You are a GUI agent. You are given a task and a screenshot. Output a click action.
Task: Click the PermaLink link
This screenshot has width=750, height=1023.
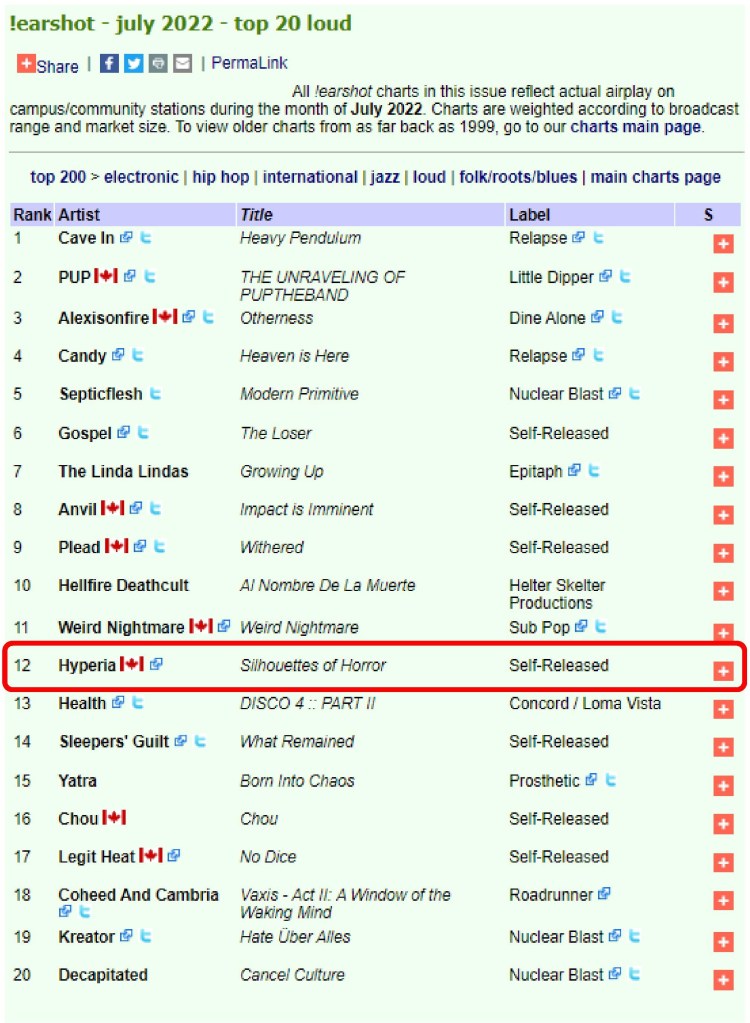coord(249,63)
